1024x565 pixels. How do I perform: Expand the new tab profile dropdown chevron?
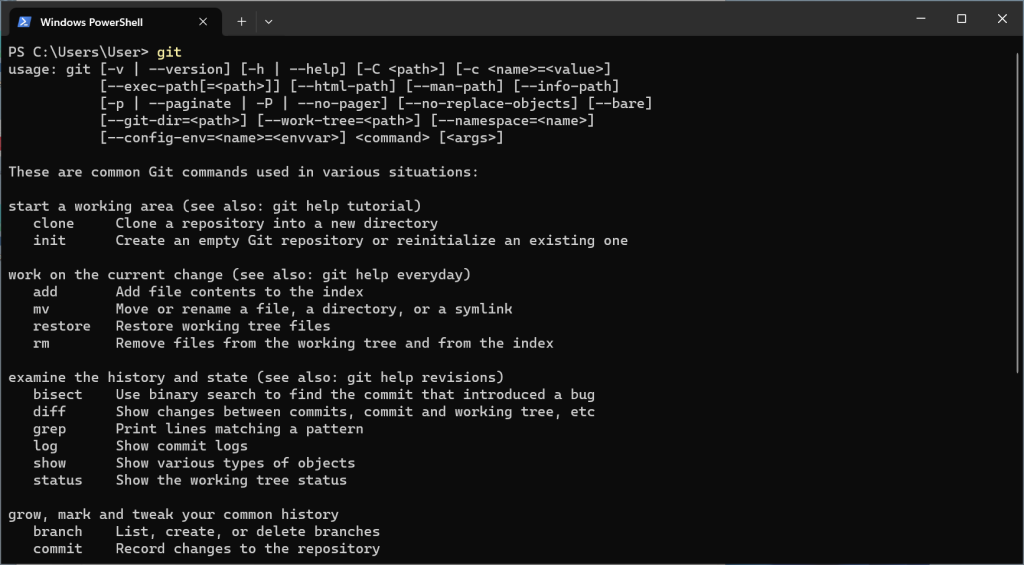coord(268,21)
